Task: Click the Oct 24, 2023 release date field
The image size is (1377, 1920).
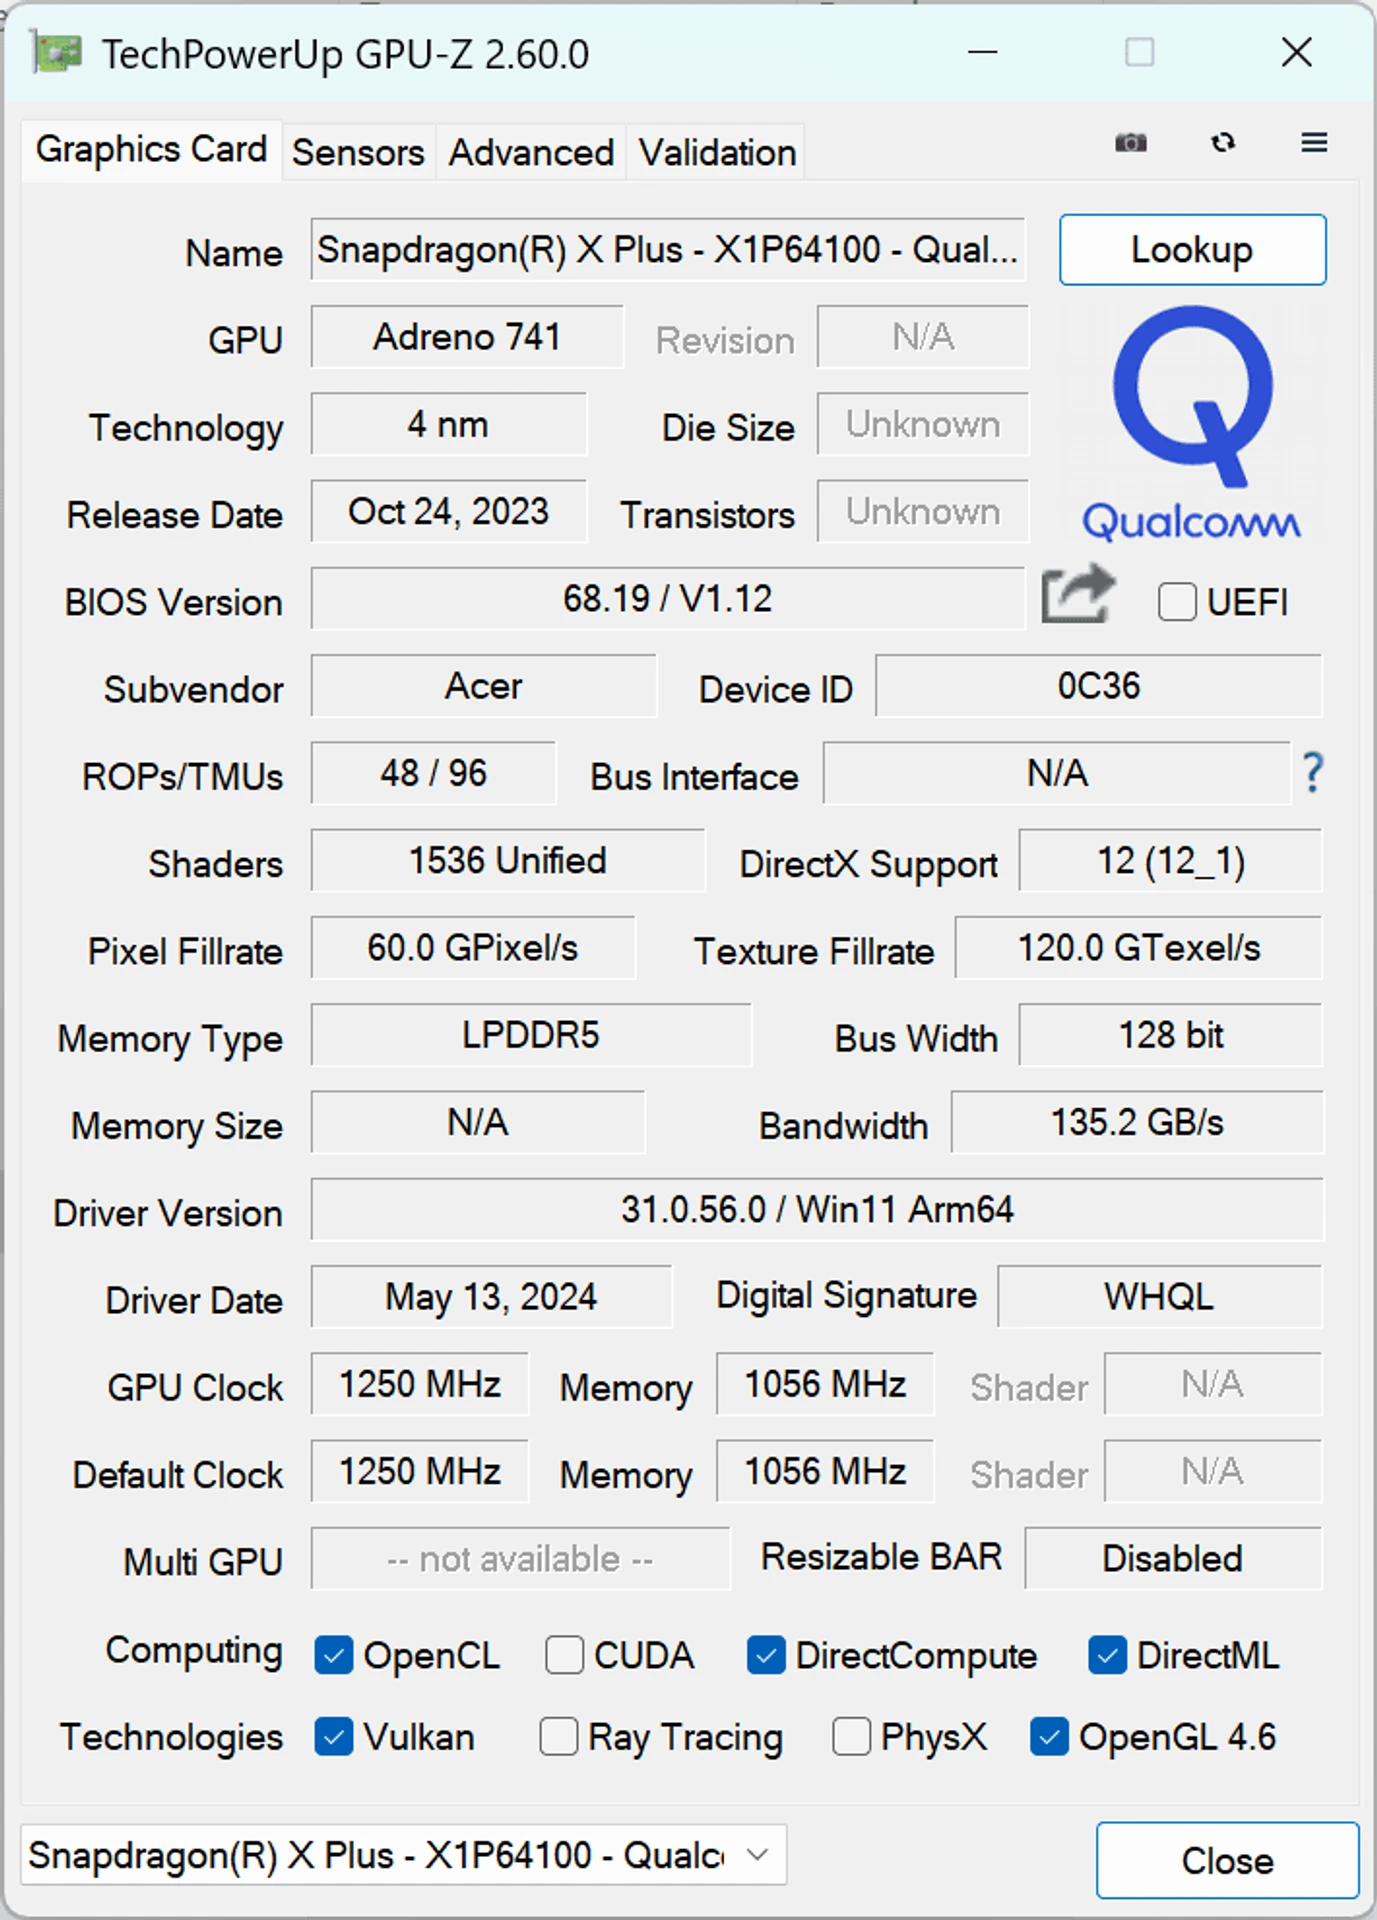Action: tap(448, 511)
